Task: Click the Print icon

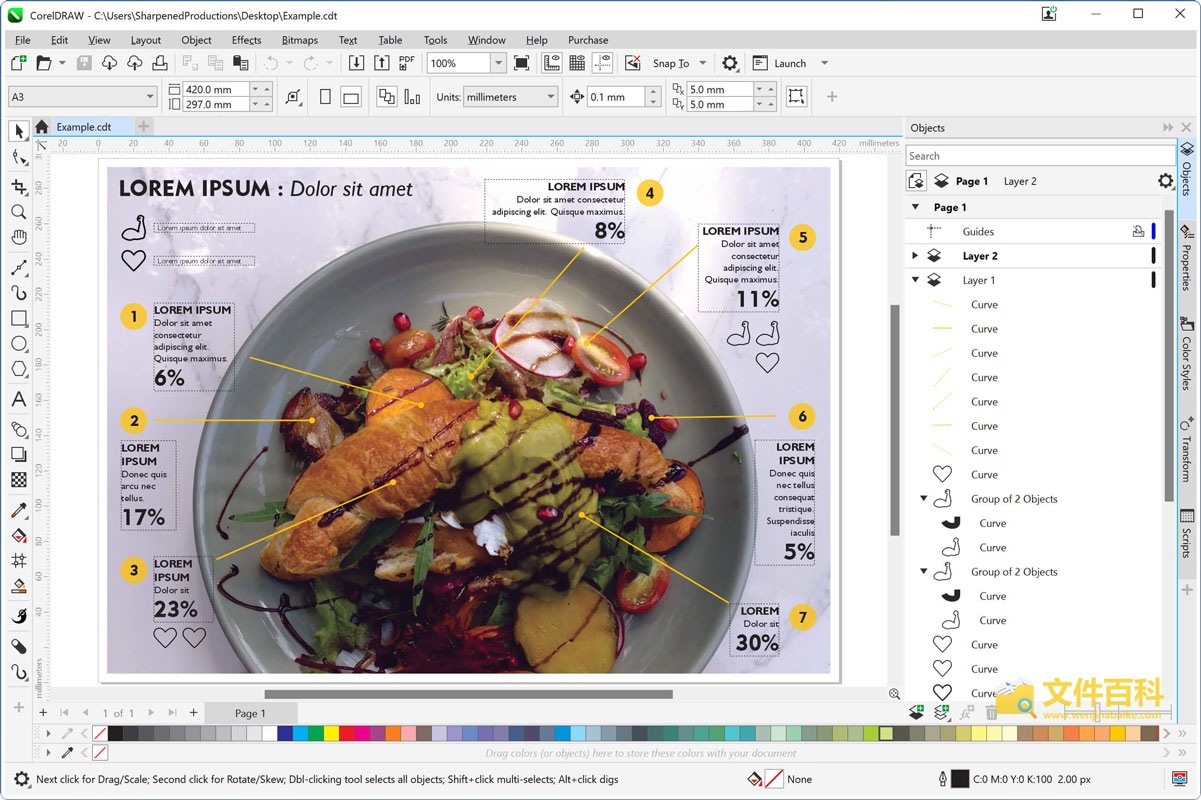Action: click(159, 63)
